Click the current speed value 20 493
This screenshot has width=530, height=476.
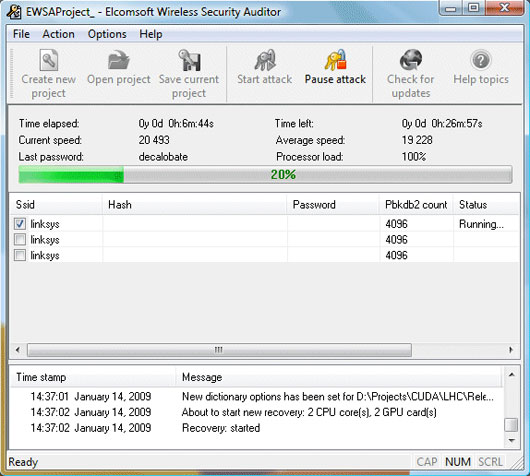point(154,140)
